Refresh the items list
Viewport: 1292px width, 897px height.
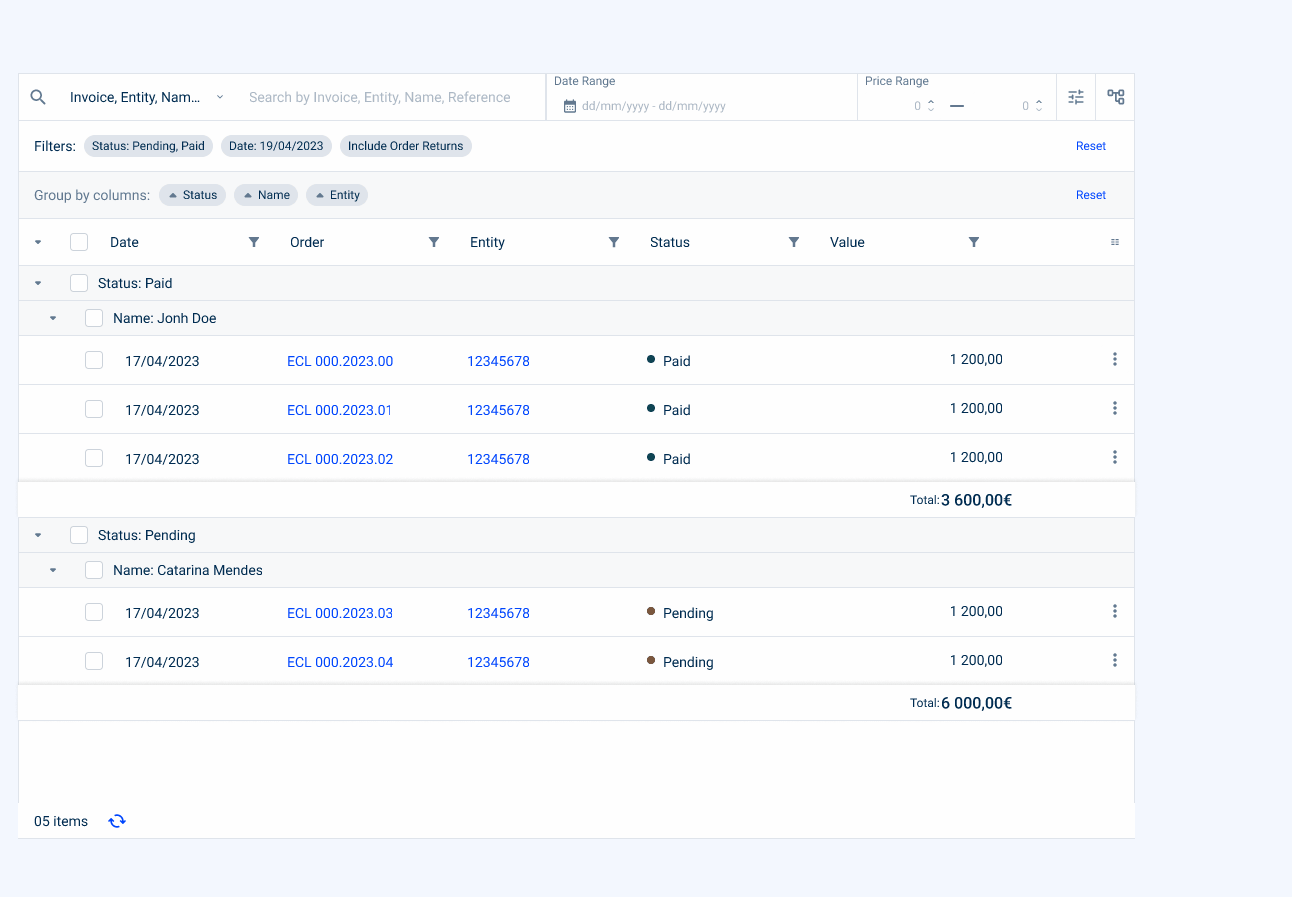(117, 821)
